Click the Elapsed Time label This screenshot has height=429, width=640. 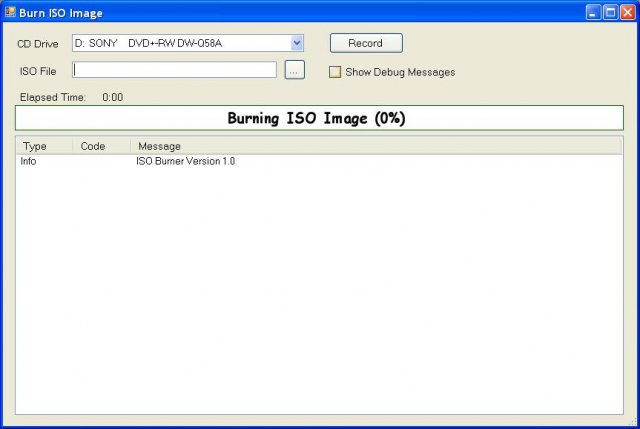click(53, 97)
